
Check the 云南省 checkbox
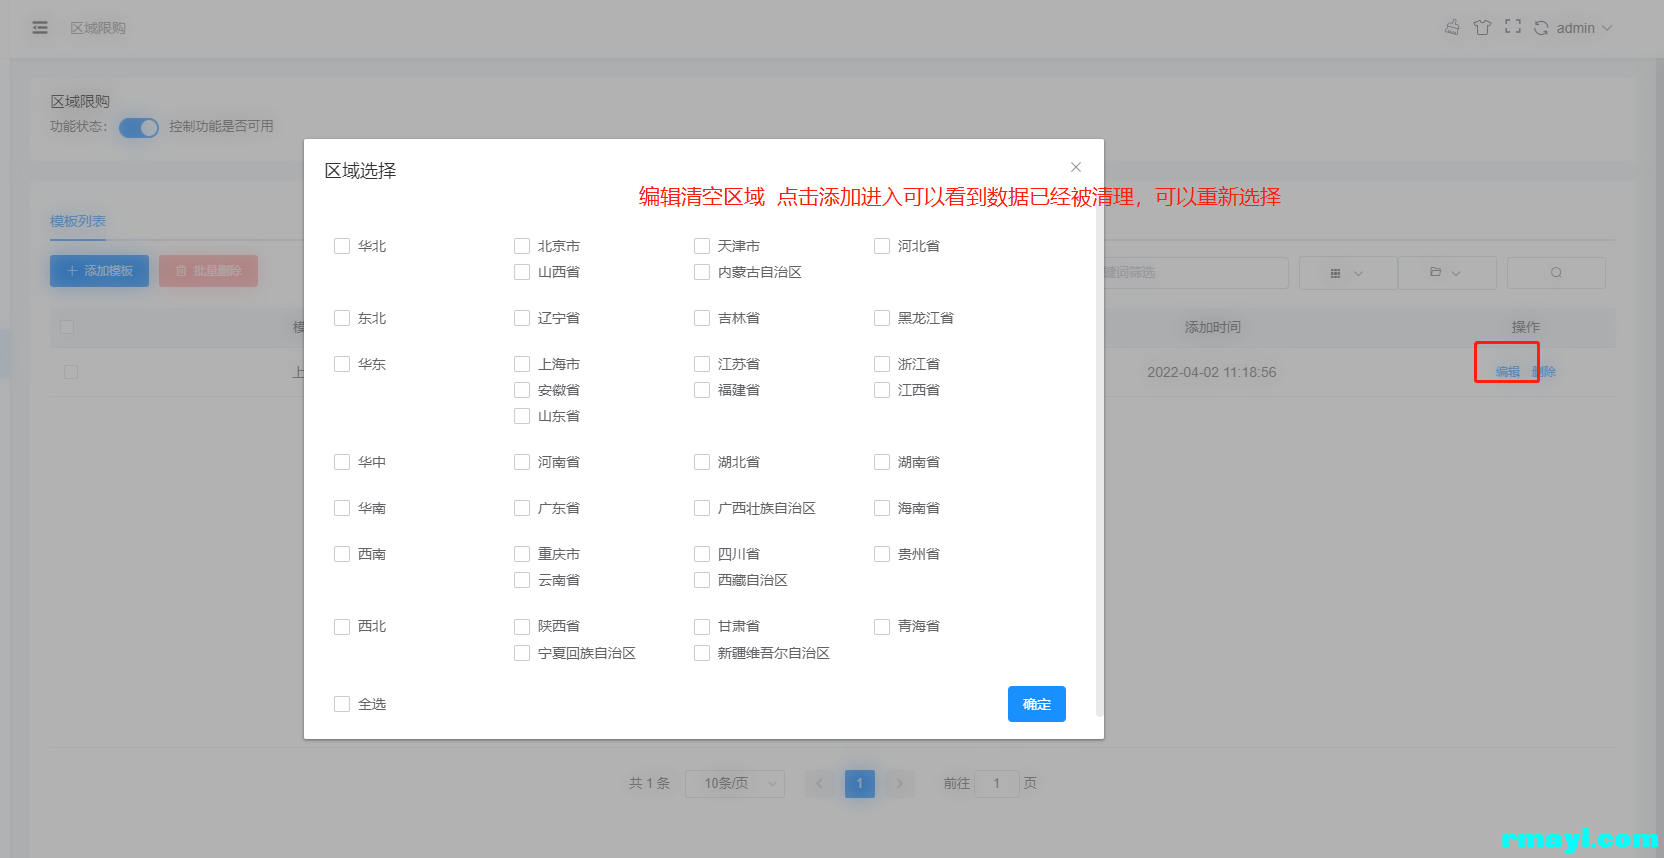522,580
